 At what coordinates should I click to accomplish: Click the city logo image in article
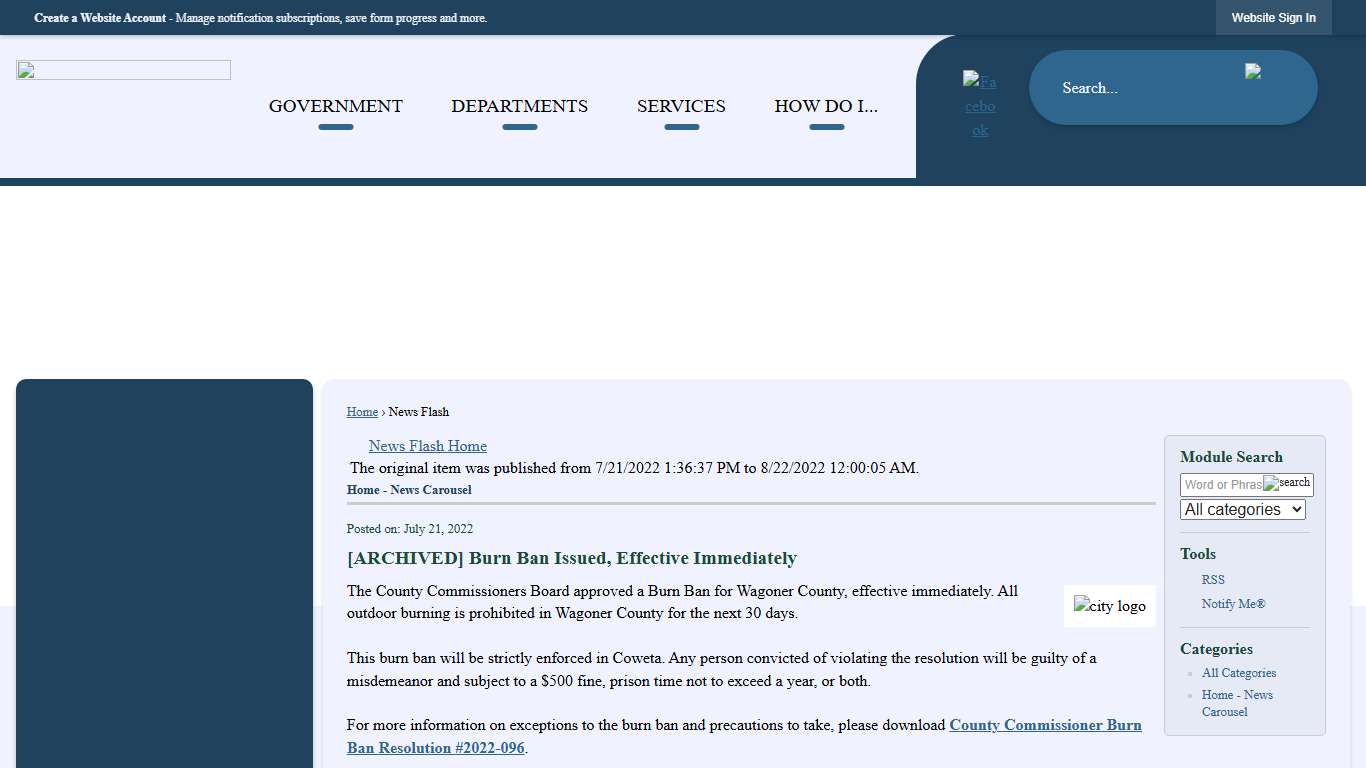(1109, 606)
